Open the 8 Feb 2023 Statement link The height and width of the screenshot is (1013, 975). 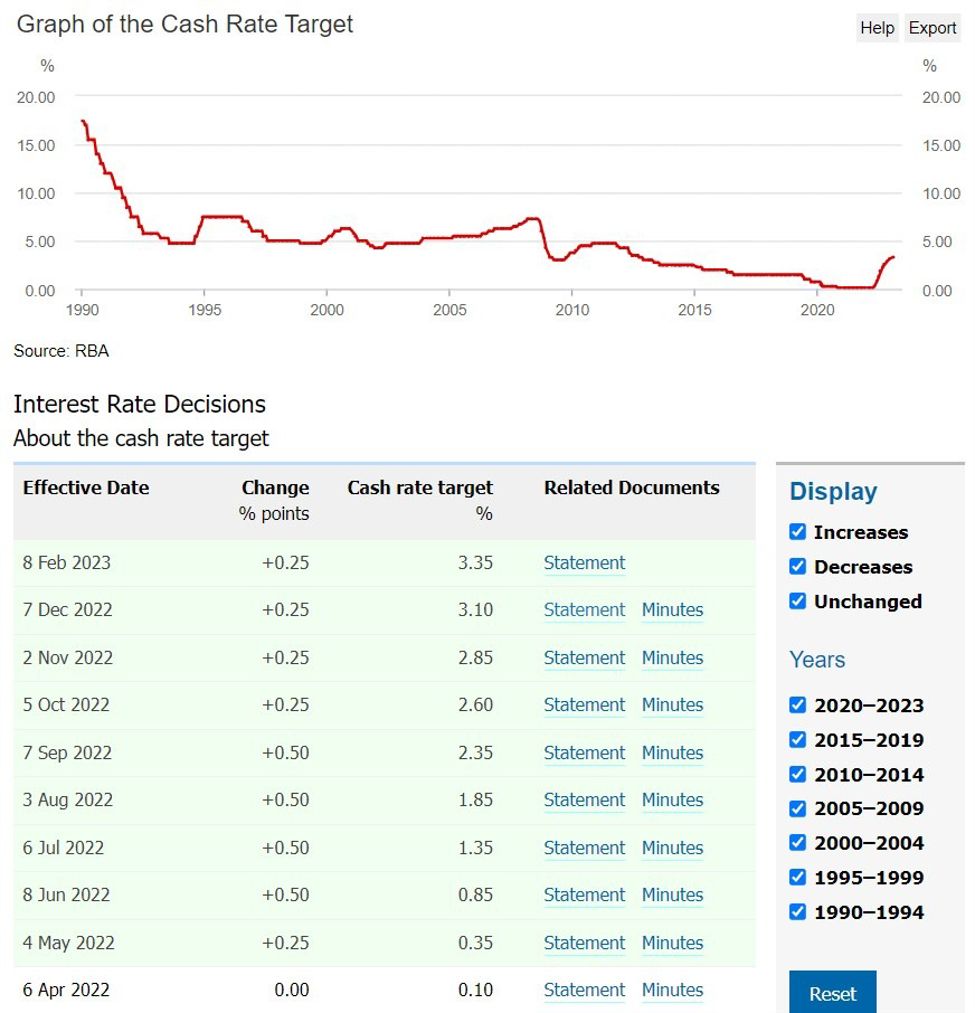[x=584, y=563]
